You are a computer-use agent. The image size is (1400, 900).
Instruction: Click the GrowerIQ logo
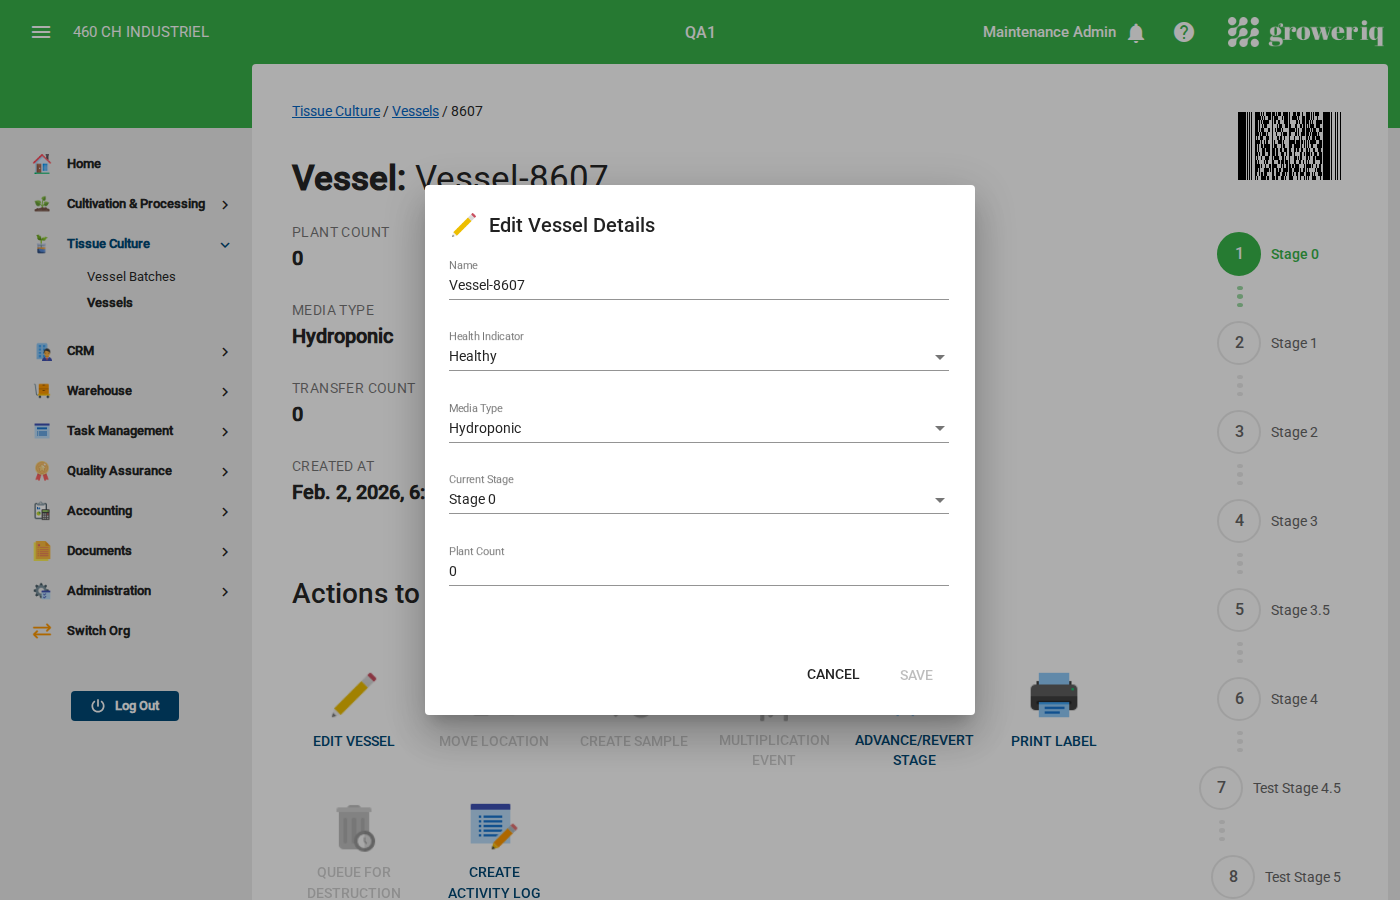pyautogui.click(x=1306, y=31)
